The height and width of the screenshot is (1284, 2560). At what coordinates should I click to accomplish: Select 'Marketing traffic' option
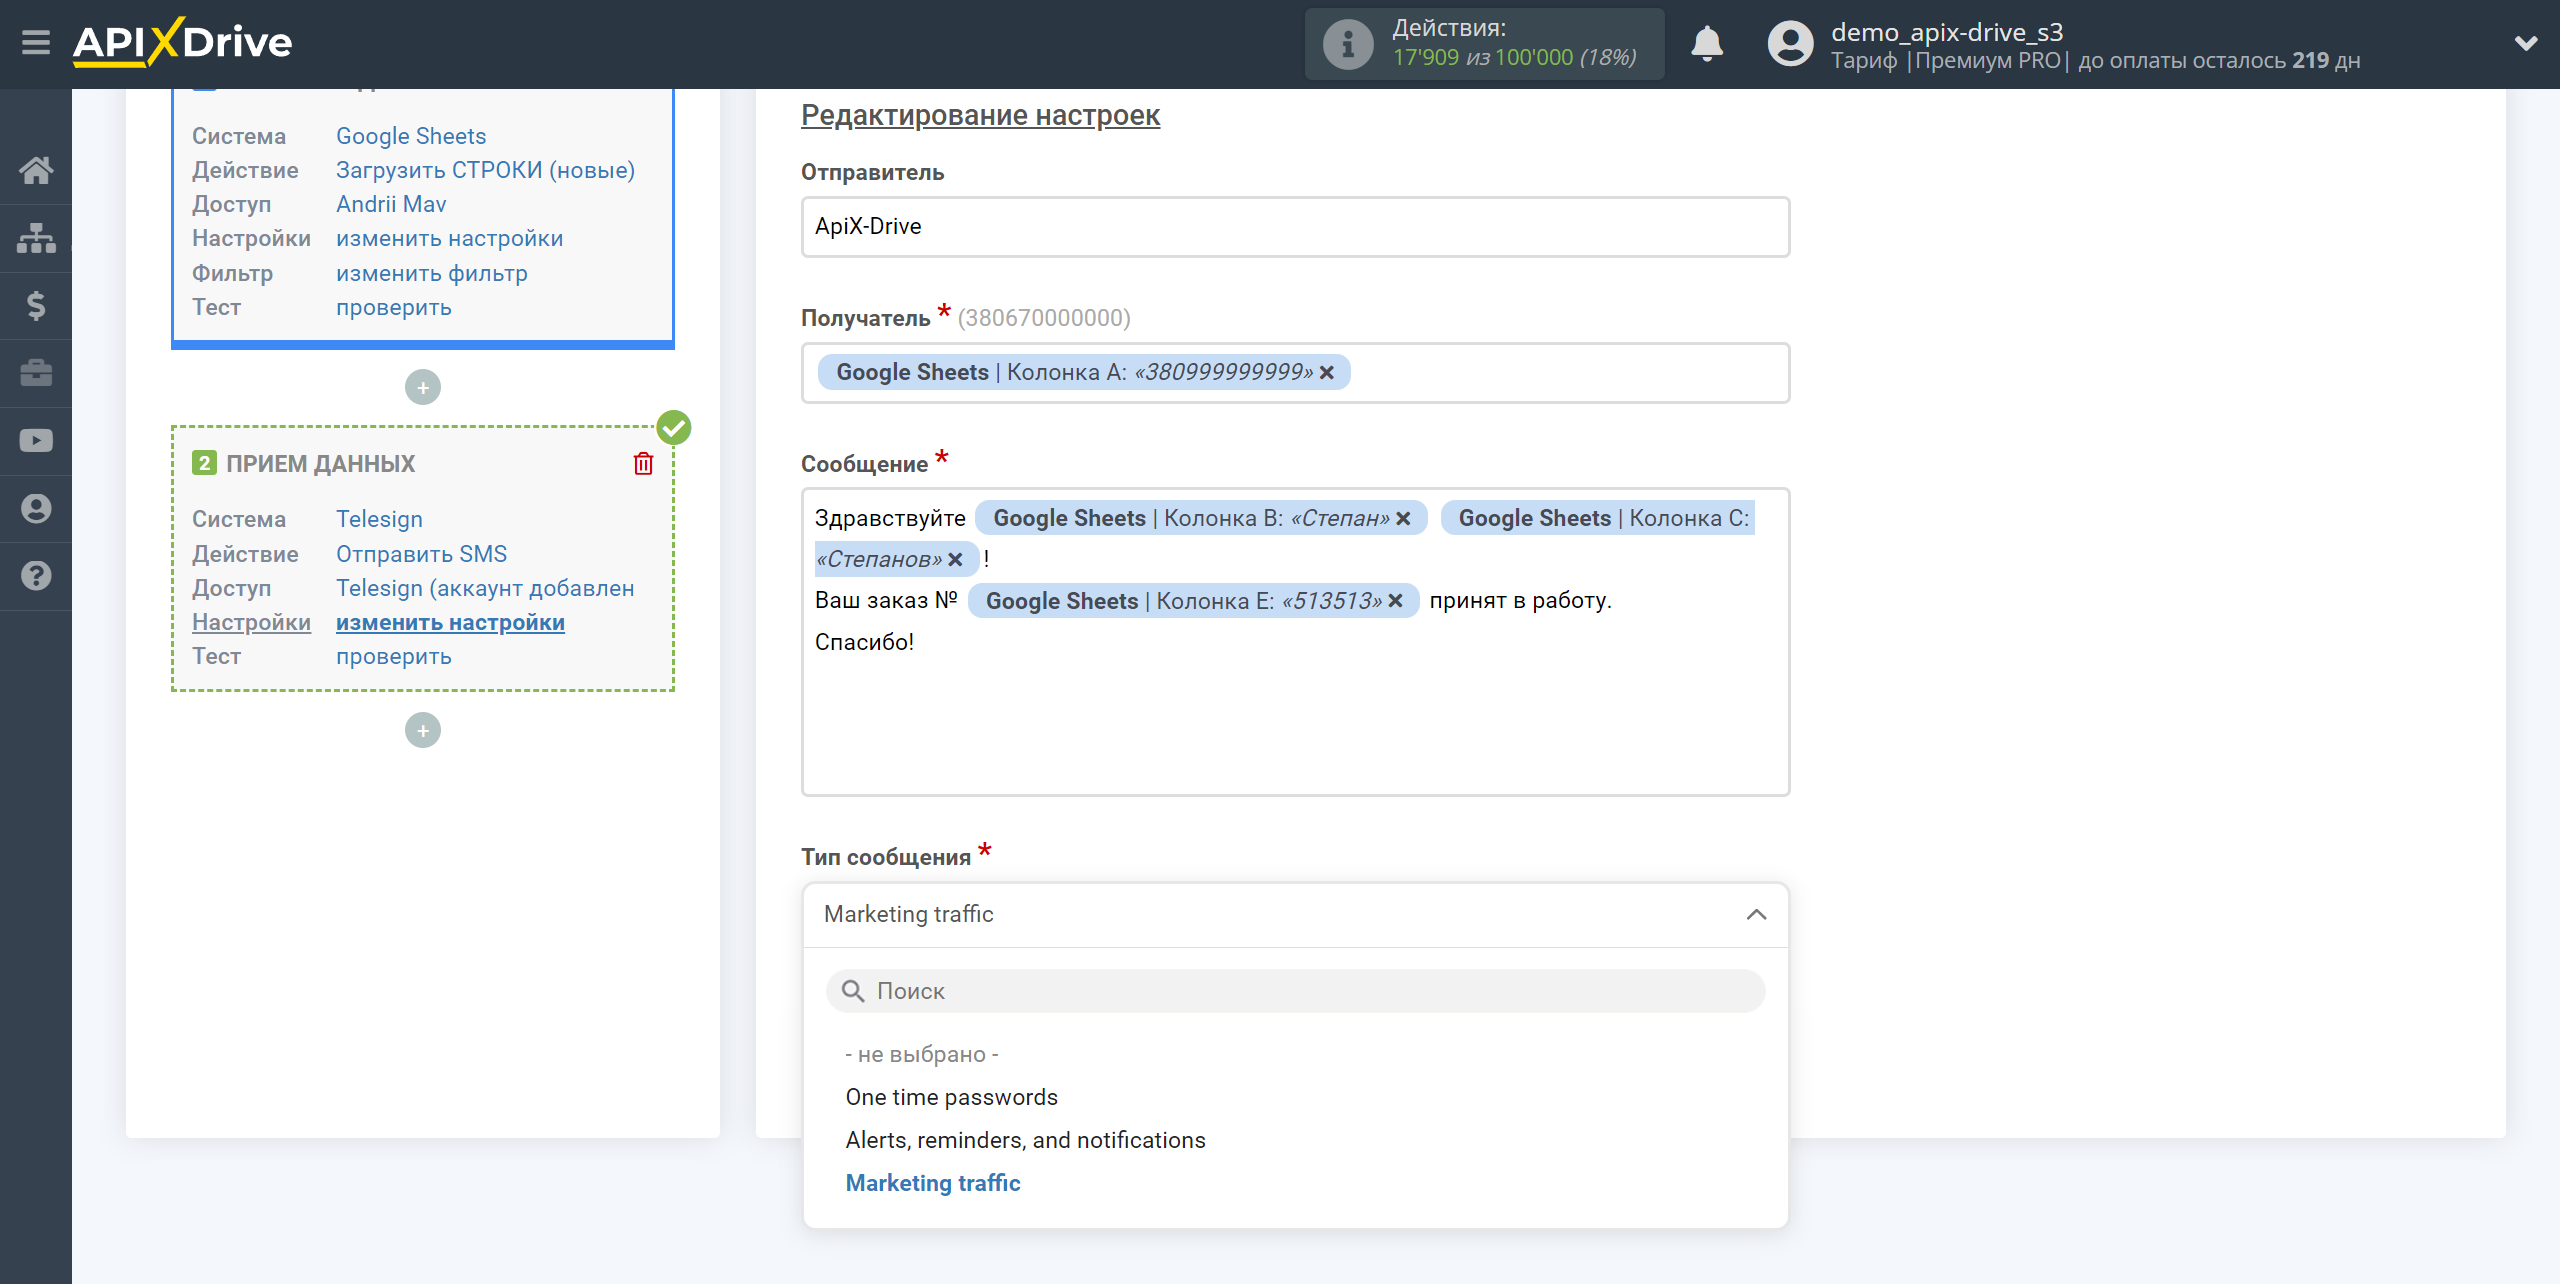coord(932,1183)
